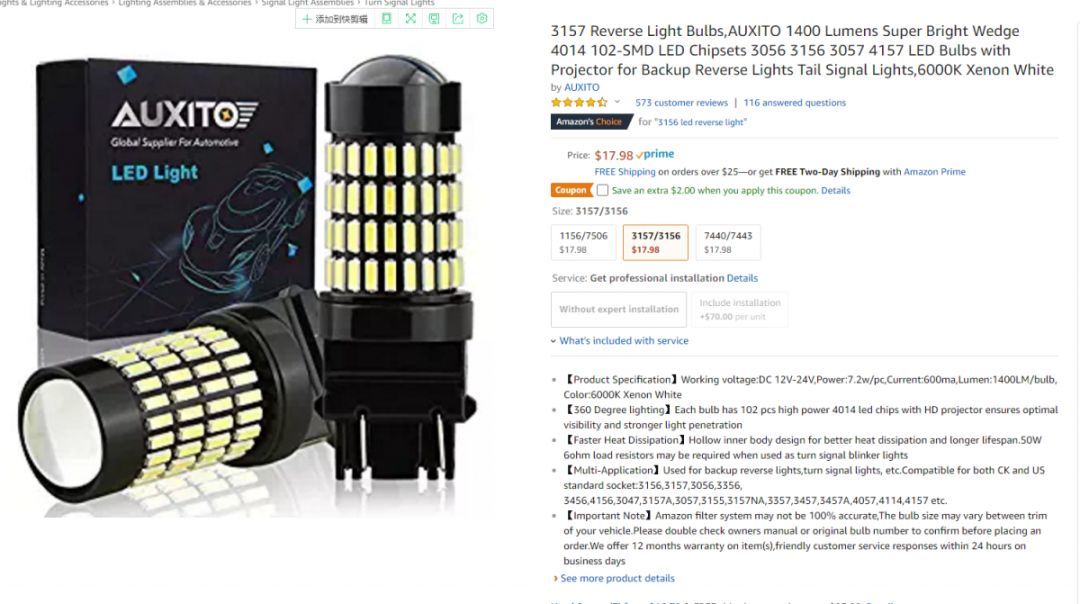
Task: Click the plus icon to add to quick clip
Action: coord(307,19)
